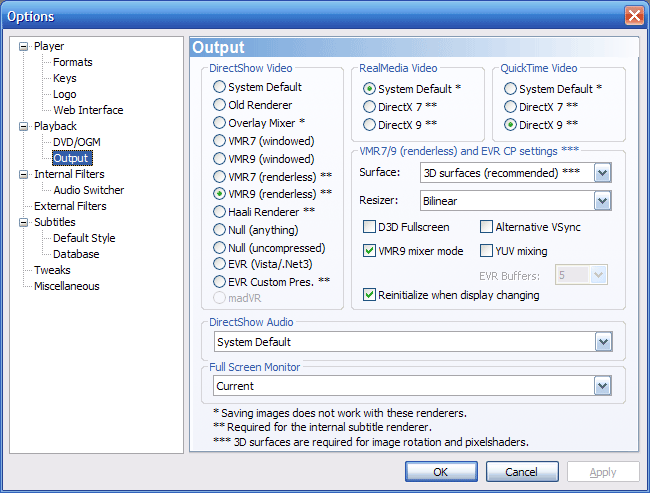Open the Resizer dropdown
The width and height of the screenshot is (650, 493).
tap(601, 201)
